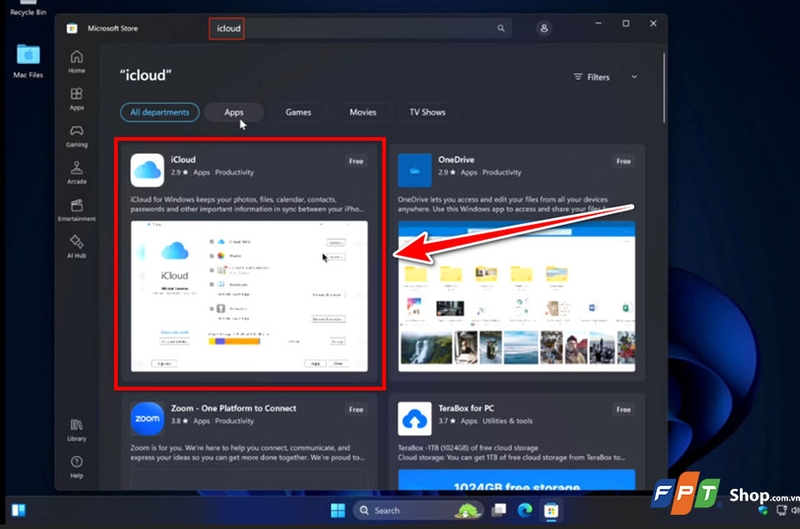The width and height of the screenshot is (800, 529).
Task: Open the Windows Start button
Action: (338, 510)
